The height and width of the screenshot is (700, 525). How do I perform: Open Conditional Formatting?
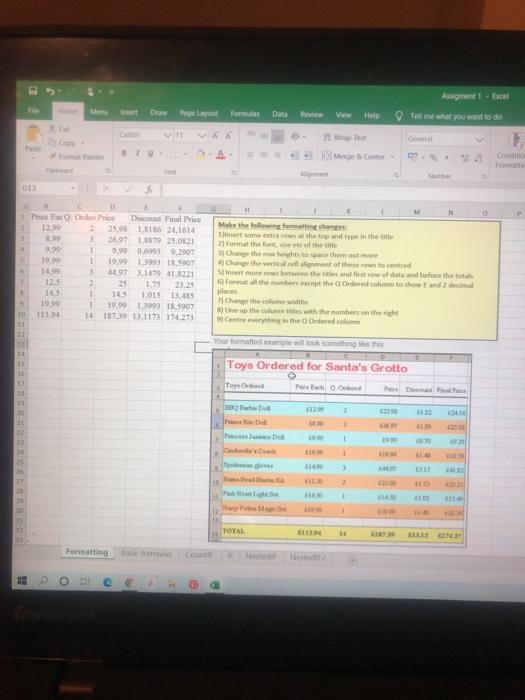(512, 151)
